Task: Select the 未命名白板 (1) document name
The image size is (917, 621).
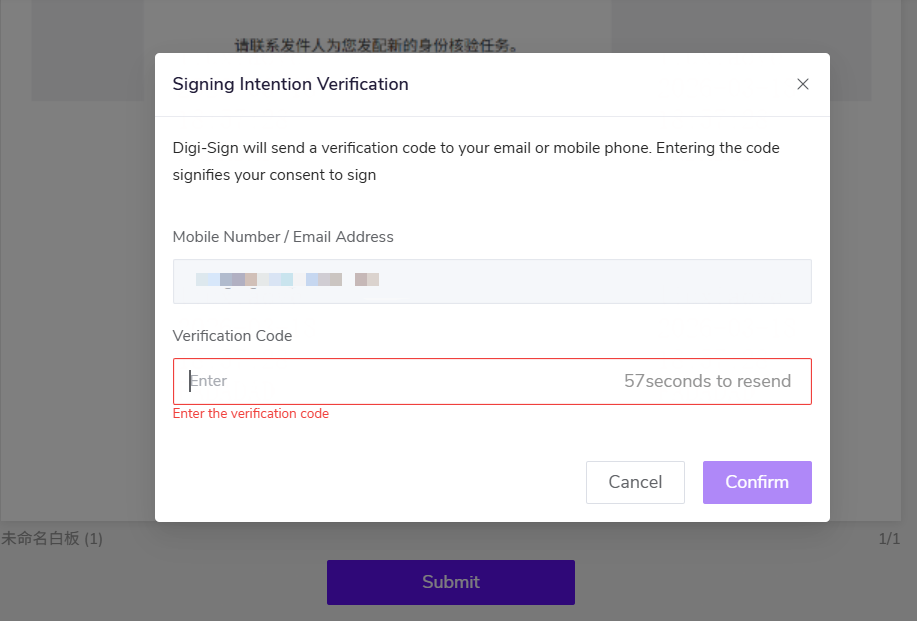Action: click(52, 539)
